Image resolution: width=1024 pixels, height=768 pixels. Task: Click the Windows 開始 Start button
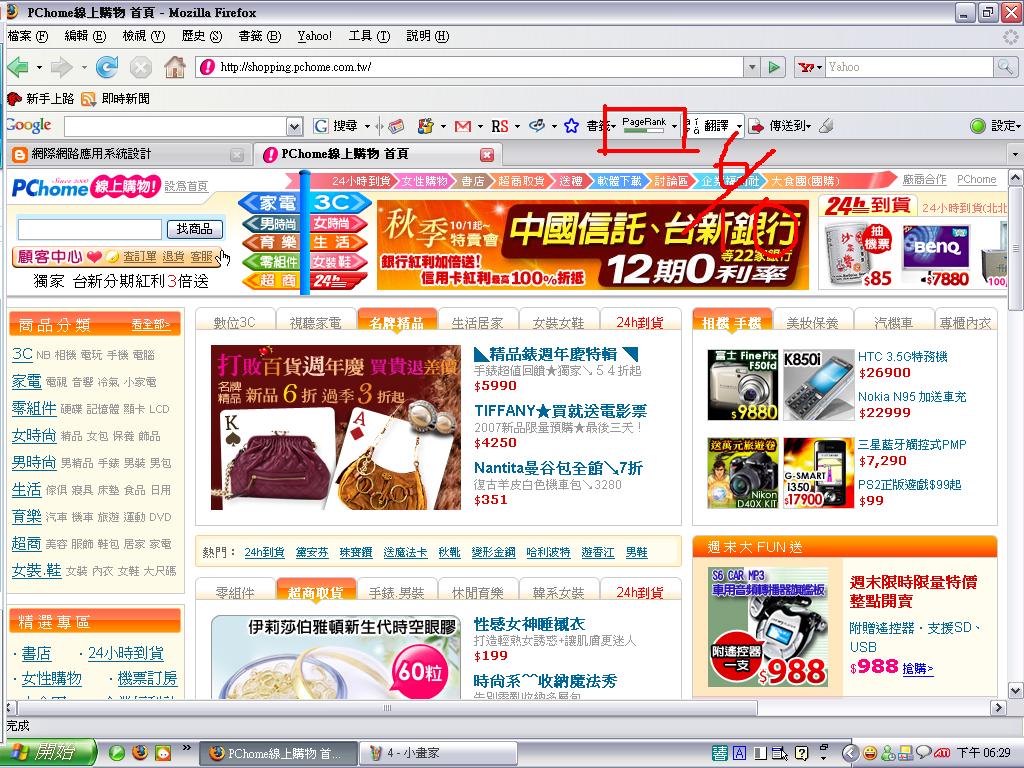point(48,752)
